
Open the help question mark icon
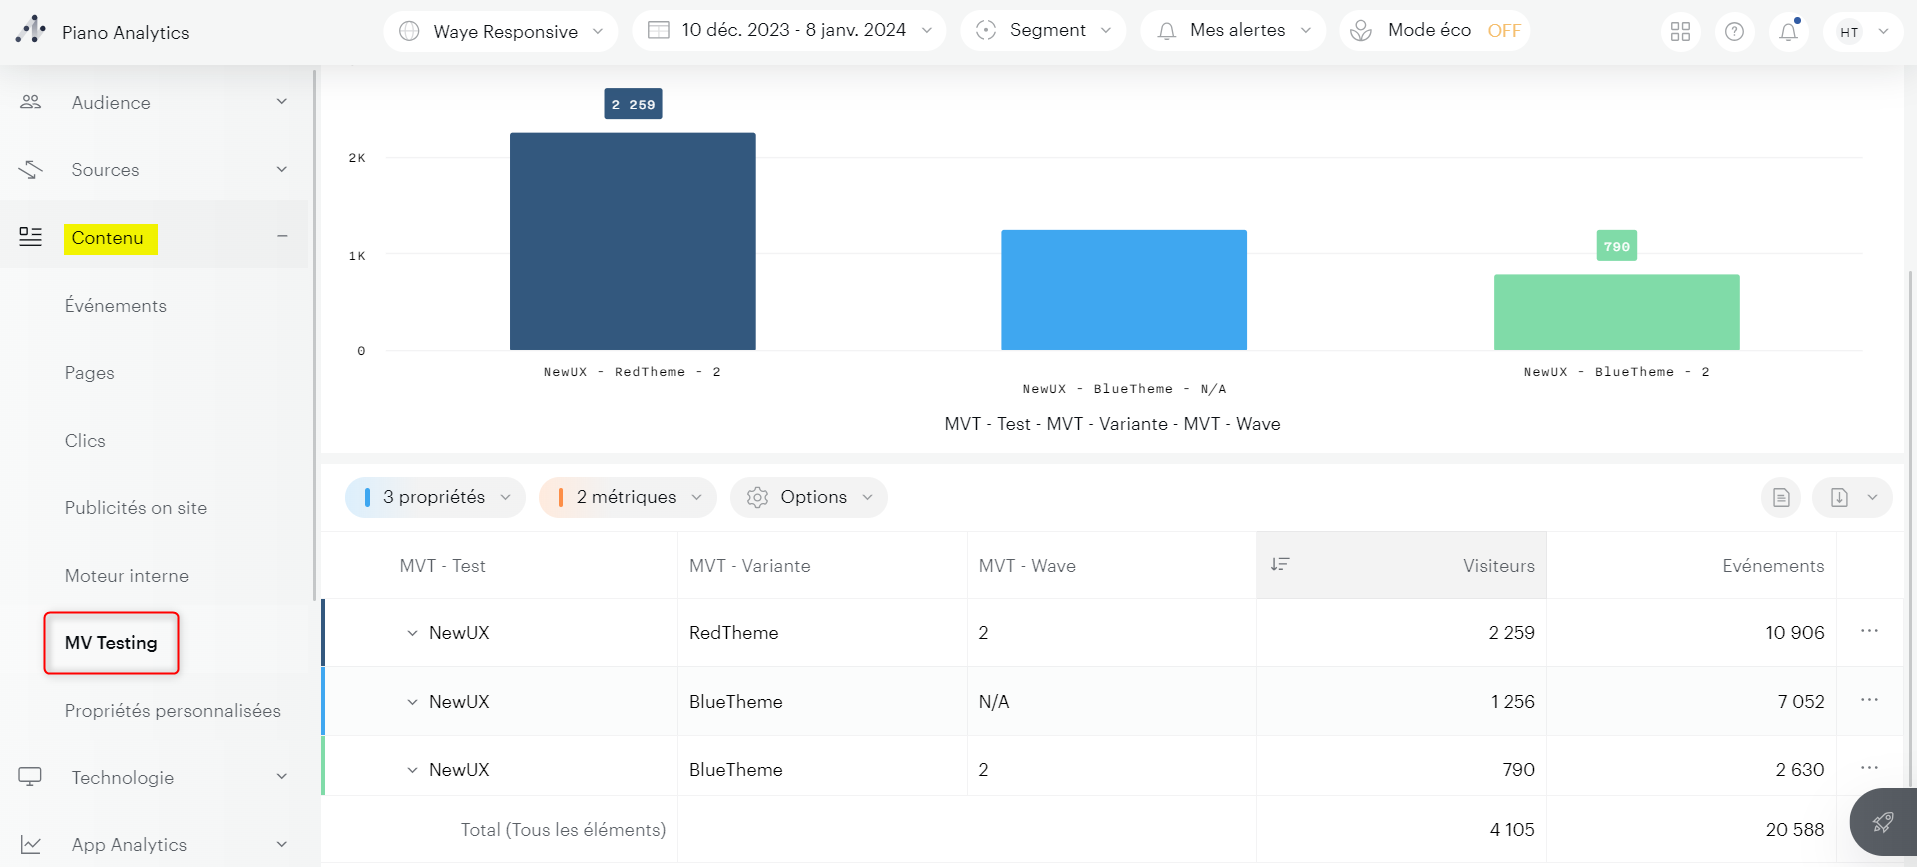pyautogui.click(x=1734, y=32)
